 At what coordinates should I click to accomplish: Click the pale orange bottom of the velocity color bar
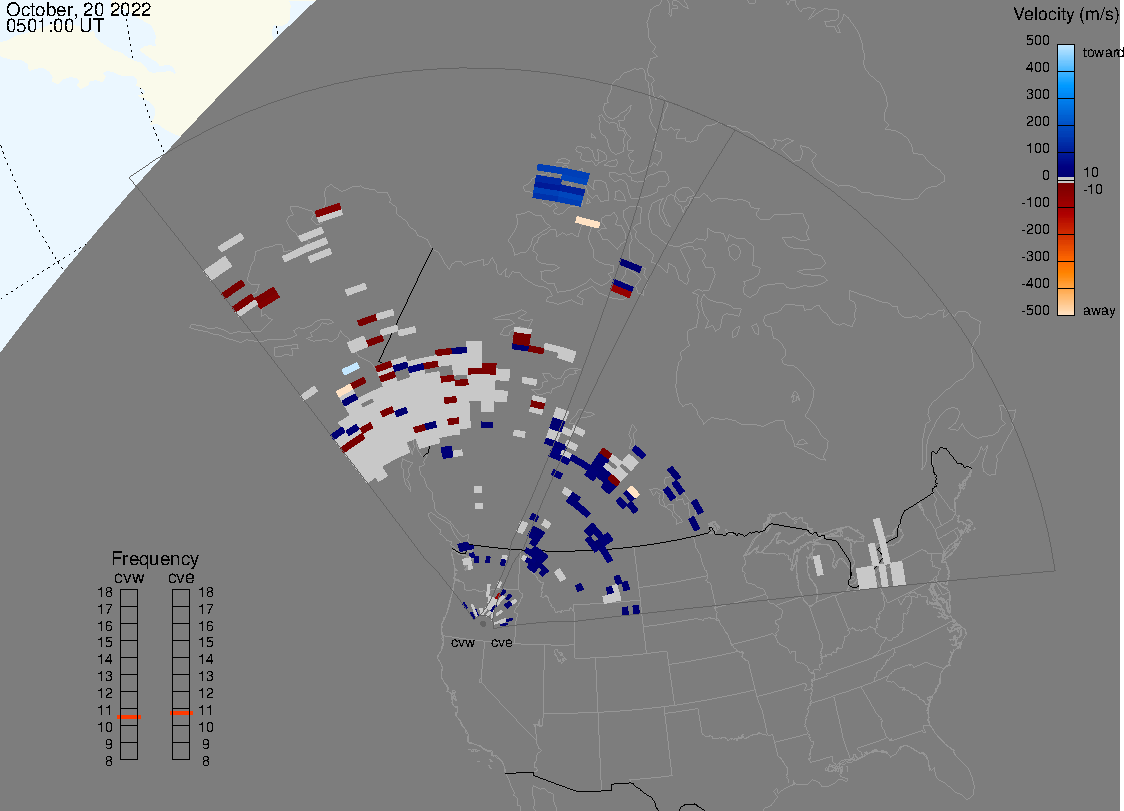[1066, 302]
